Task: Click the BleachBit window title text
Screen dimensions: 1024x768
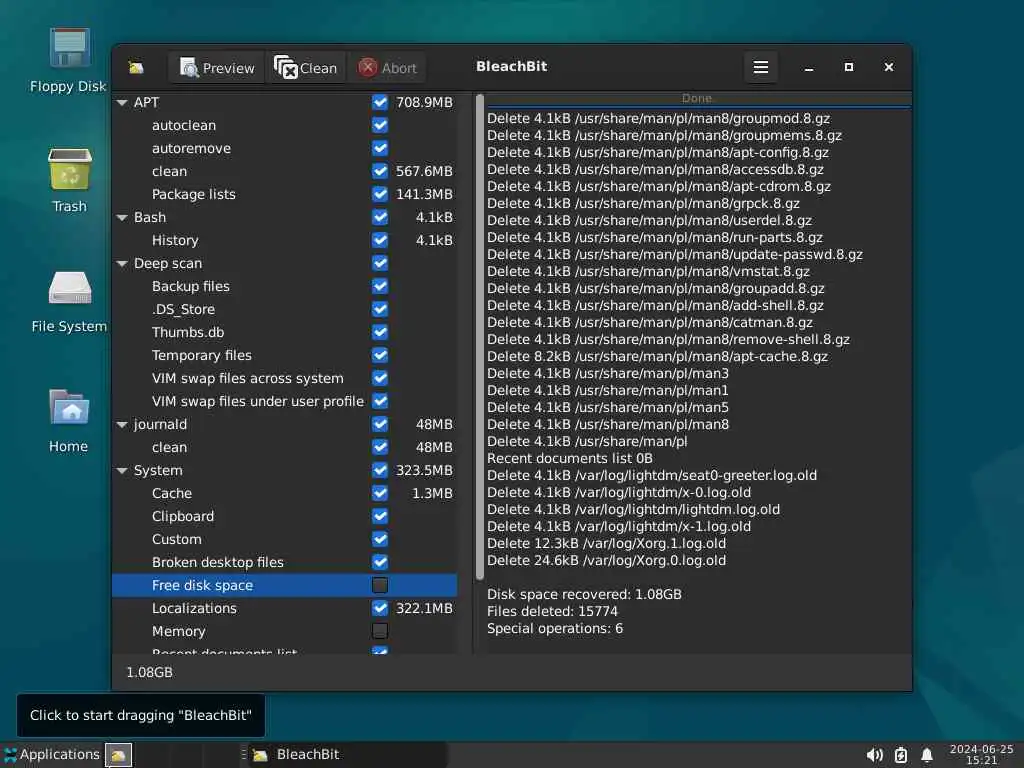Action: [x=511, y=67]
